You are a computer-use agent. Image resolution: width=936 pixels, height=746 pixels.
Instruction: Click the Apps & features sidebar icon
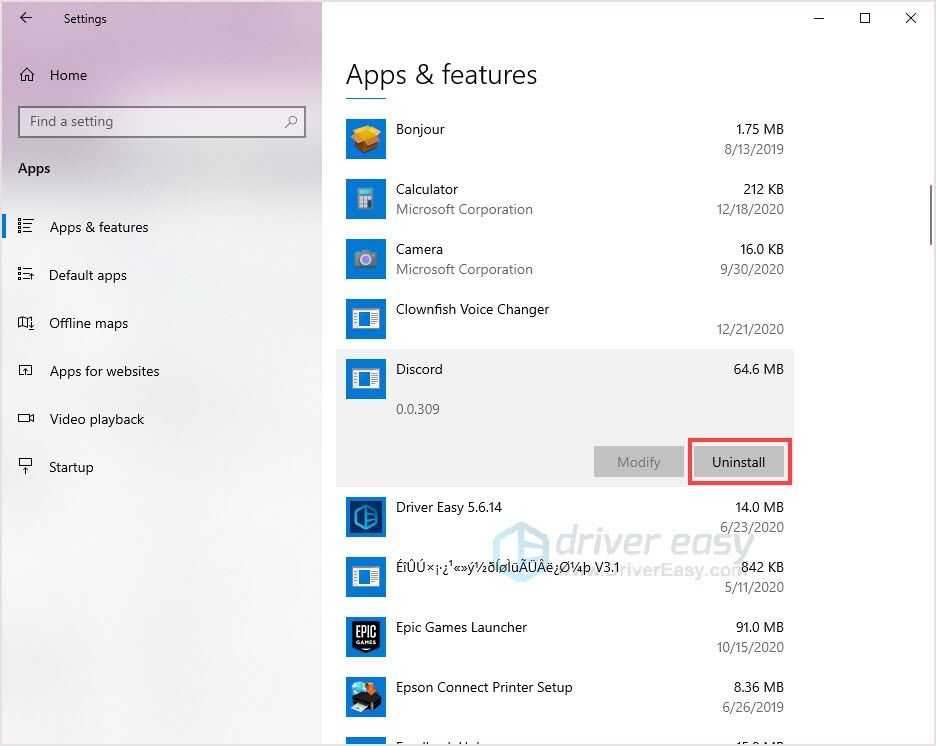coord(26,226)
